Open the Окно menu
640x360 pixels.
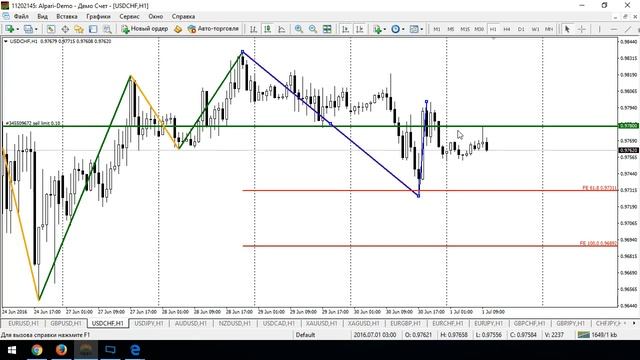(156, 17)
